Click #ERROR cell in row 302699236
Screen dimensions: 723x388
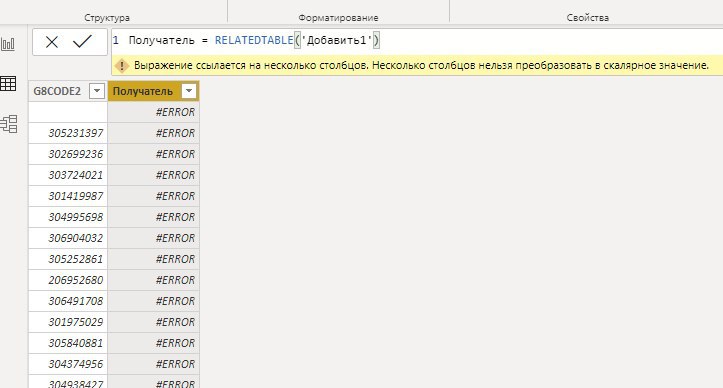click(x=154, y=154)
